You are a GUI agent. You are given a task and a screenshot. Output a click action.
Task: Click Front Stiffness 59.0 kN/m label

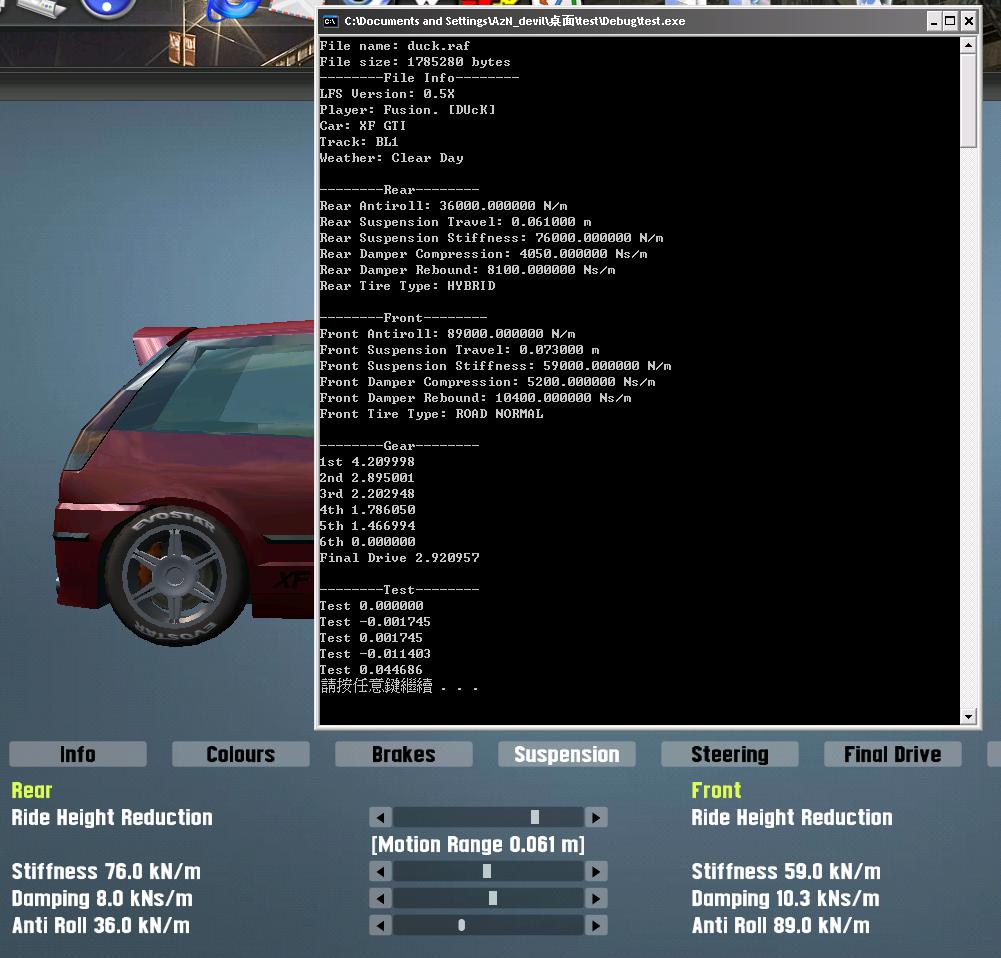786,871
